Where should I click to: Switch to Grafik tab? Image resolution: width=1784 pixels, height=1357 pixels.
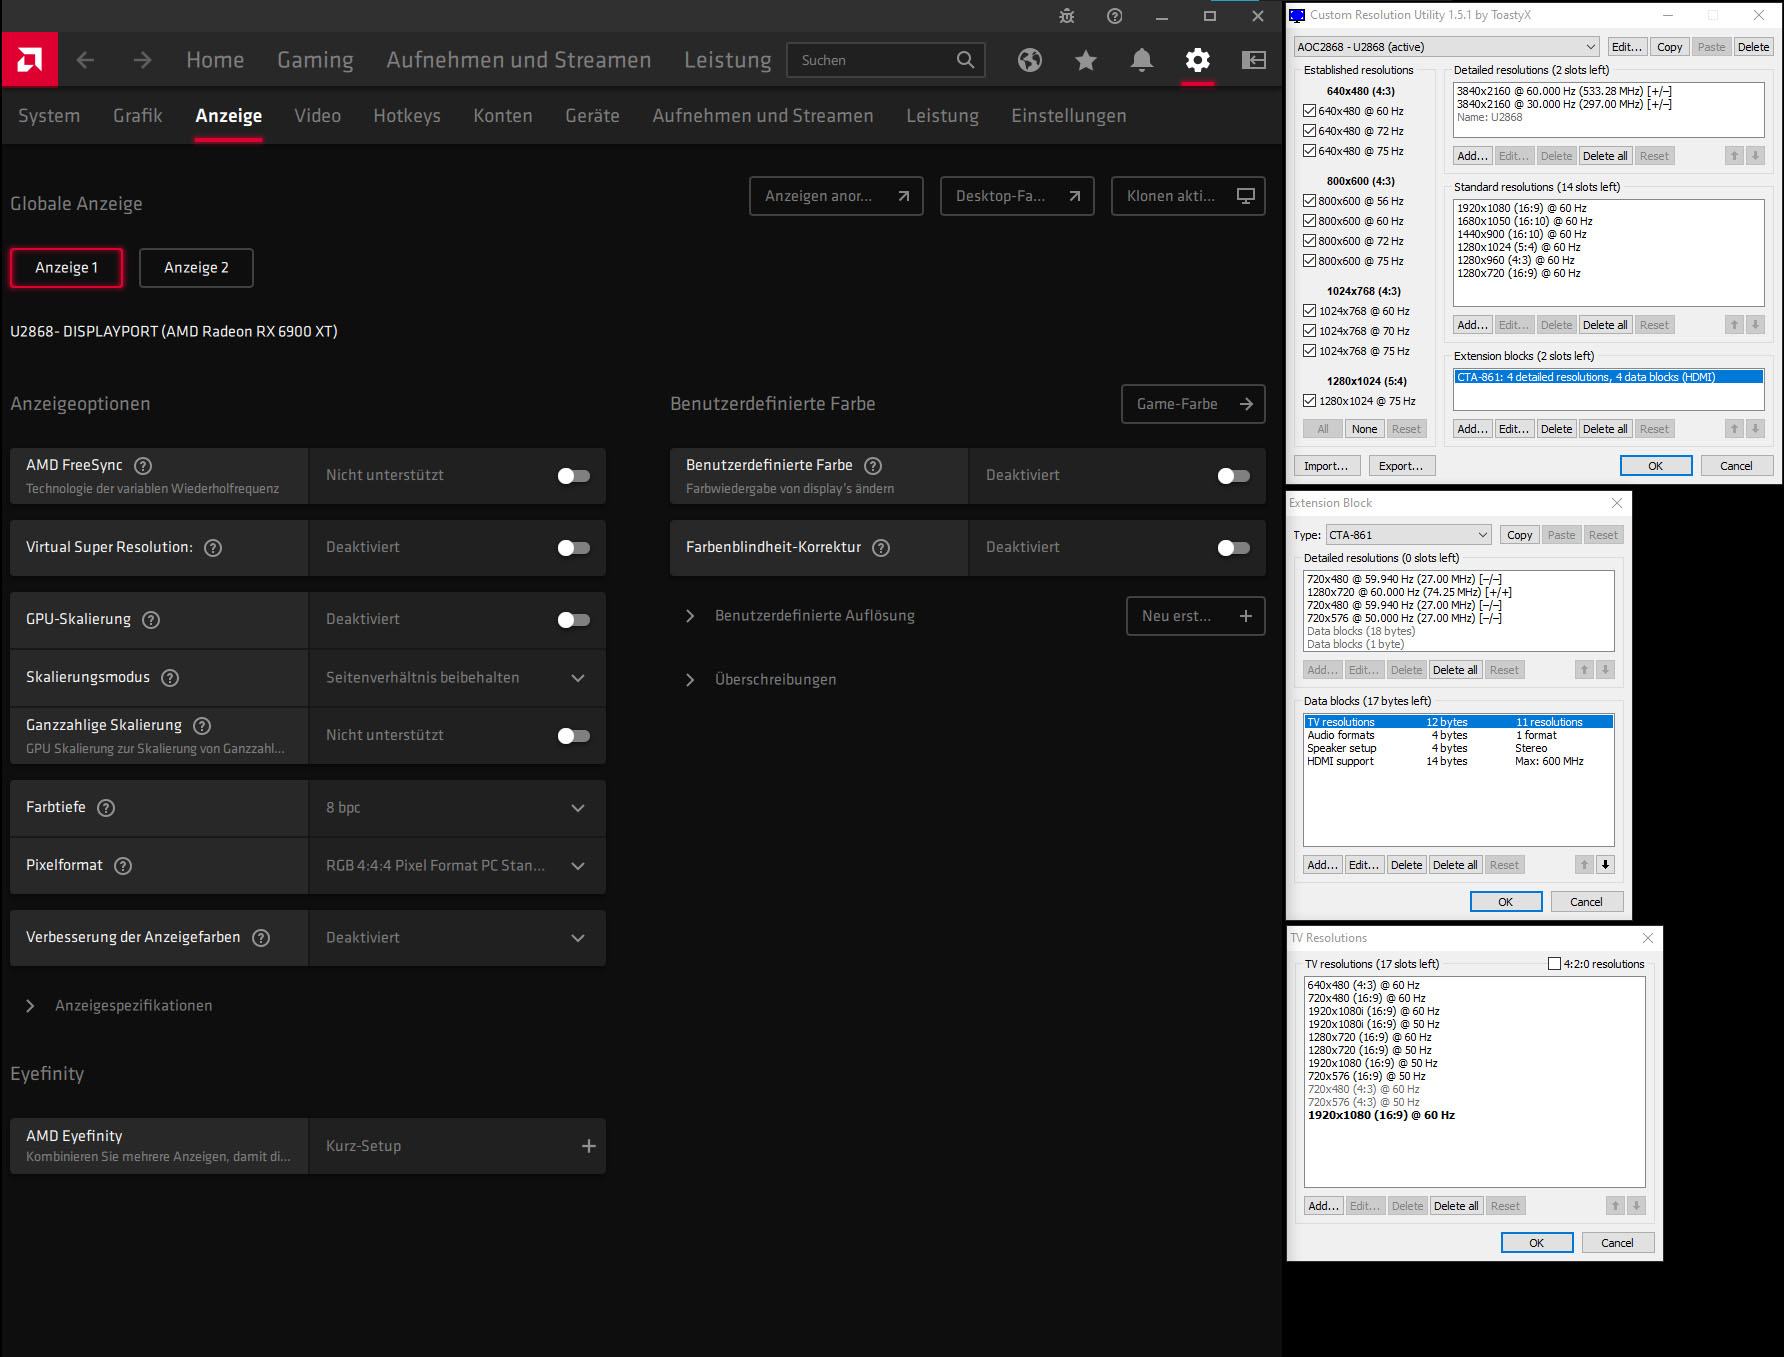138,116
